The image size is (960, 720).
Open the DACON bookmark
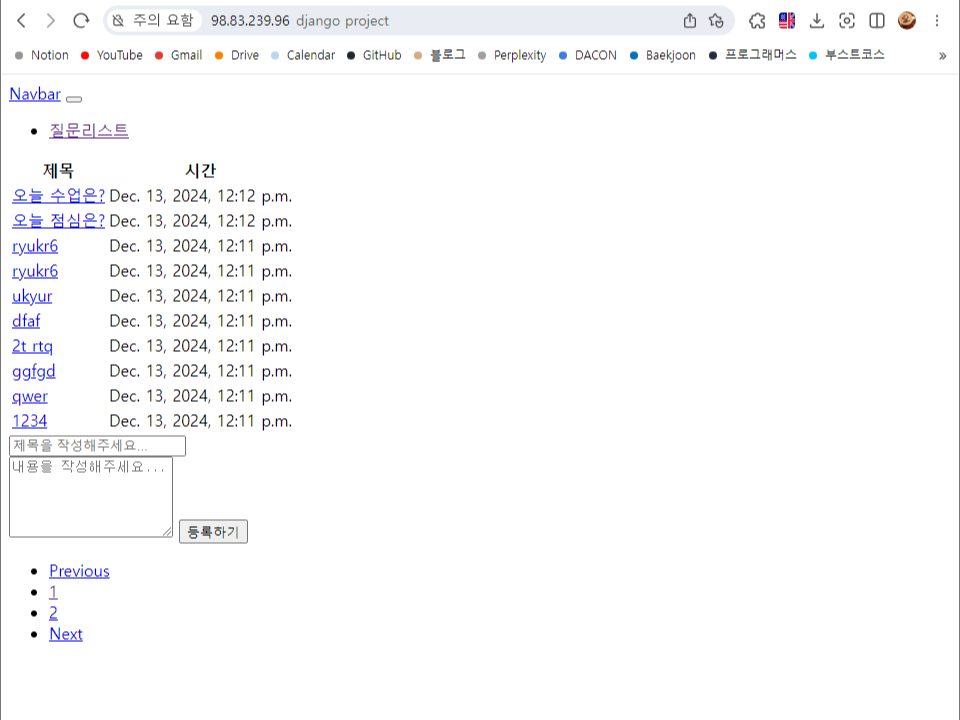point(588,55)
